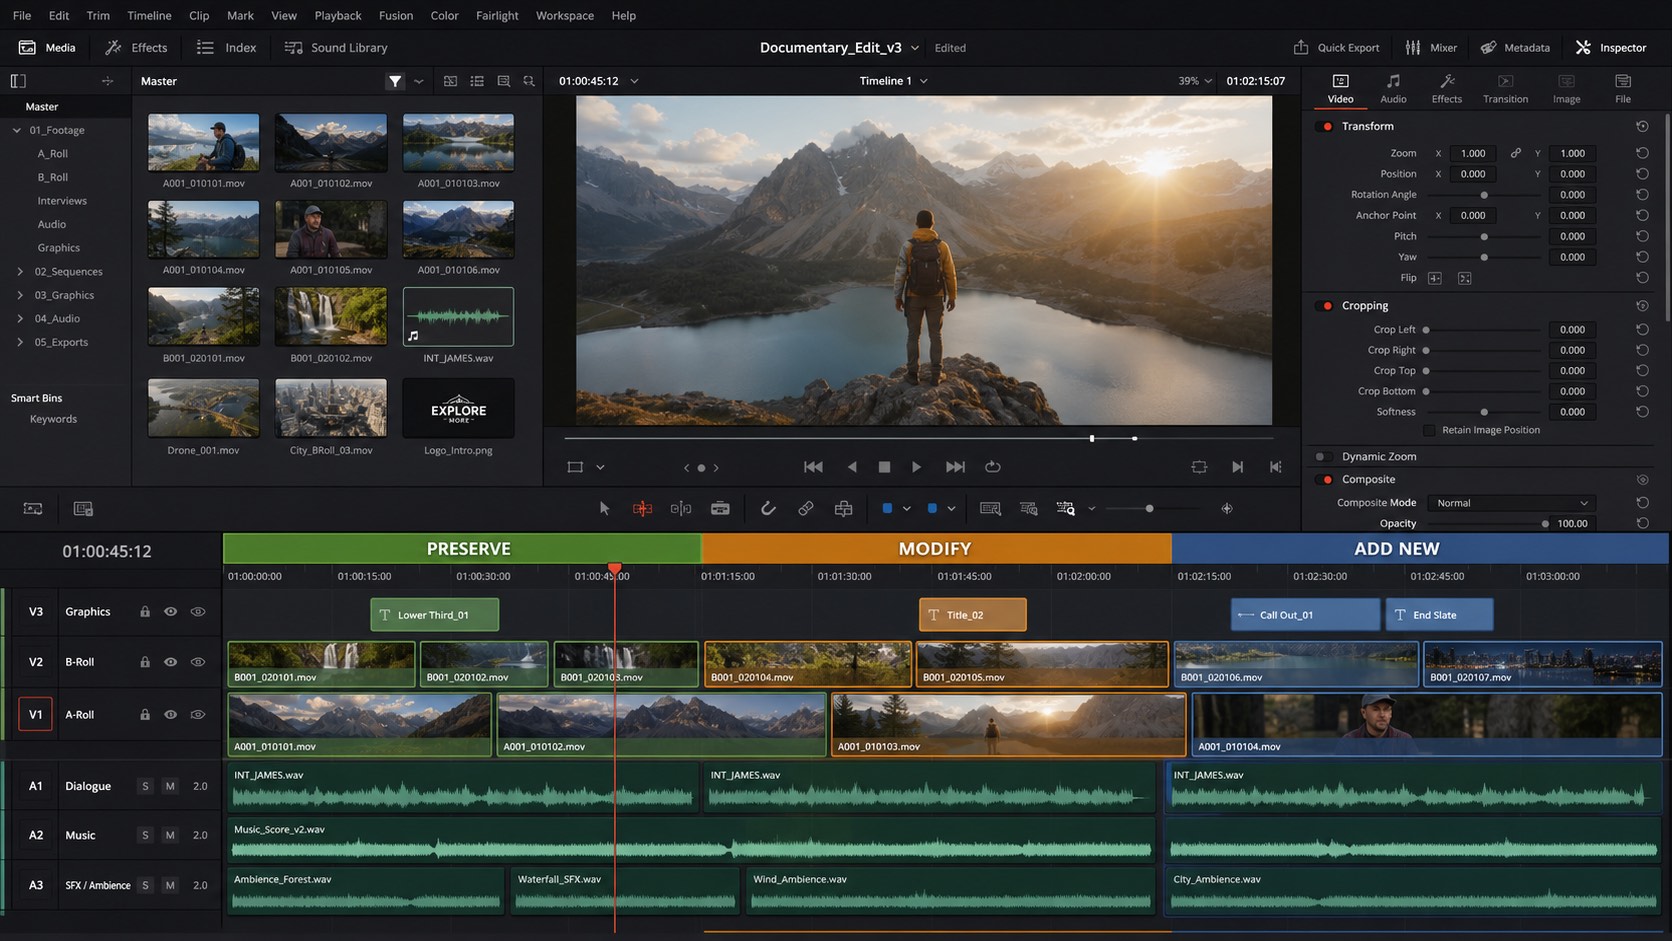This screenshot has height=941, width=1672.
Task: Toggle the Transform section enable dot
Action: (x=1327, y=127)
